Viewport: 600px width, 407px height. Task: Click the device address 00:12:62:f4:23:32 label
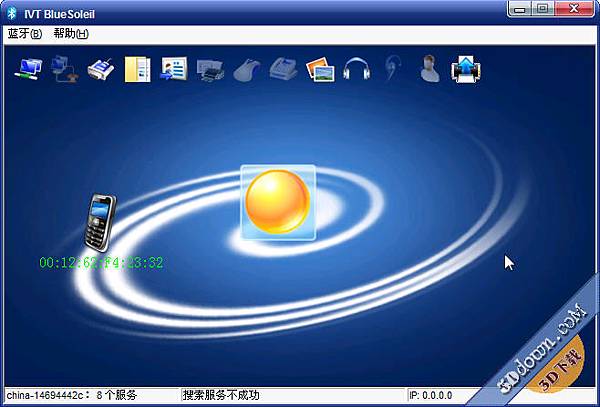tap(101, 262)
